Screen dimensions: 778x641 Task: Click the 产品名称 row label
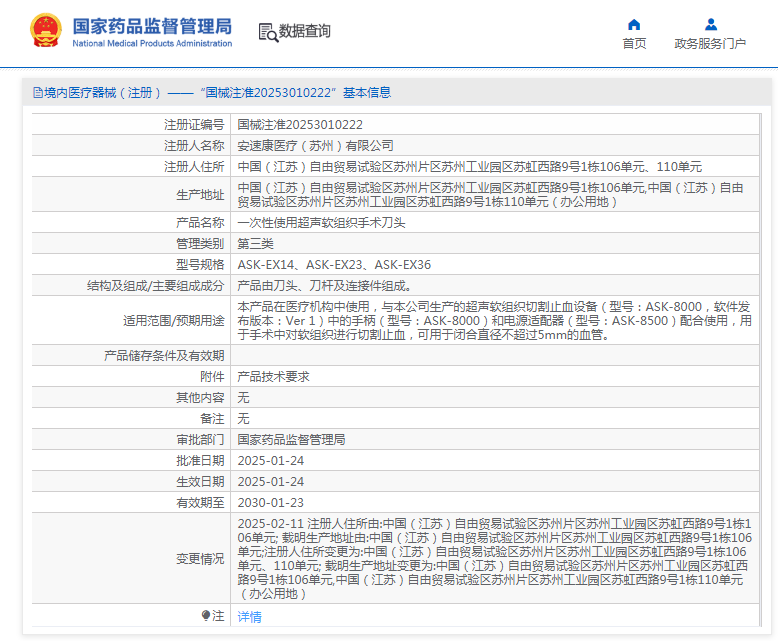(x=200, y=223)
